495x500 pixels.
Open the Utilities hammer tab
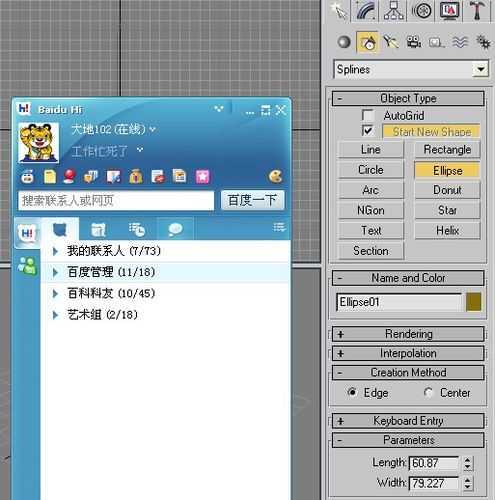pos(477,11)
